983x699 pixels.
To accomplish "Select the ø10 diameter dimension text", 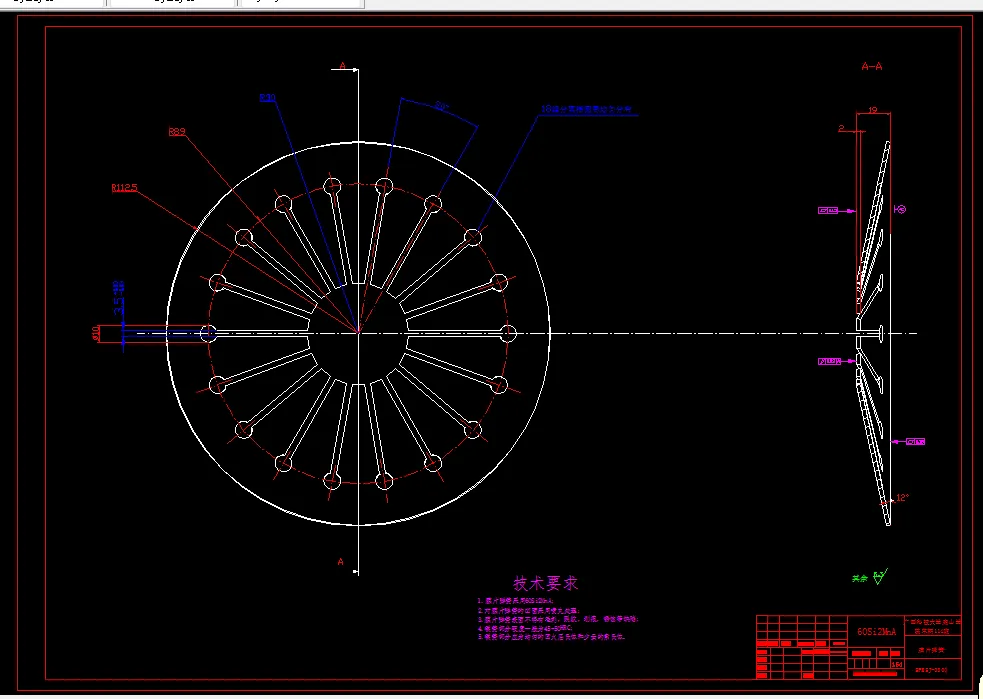I will coord(96,332).
